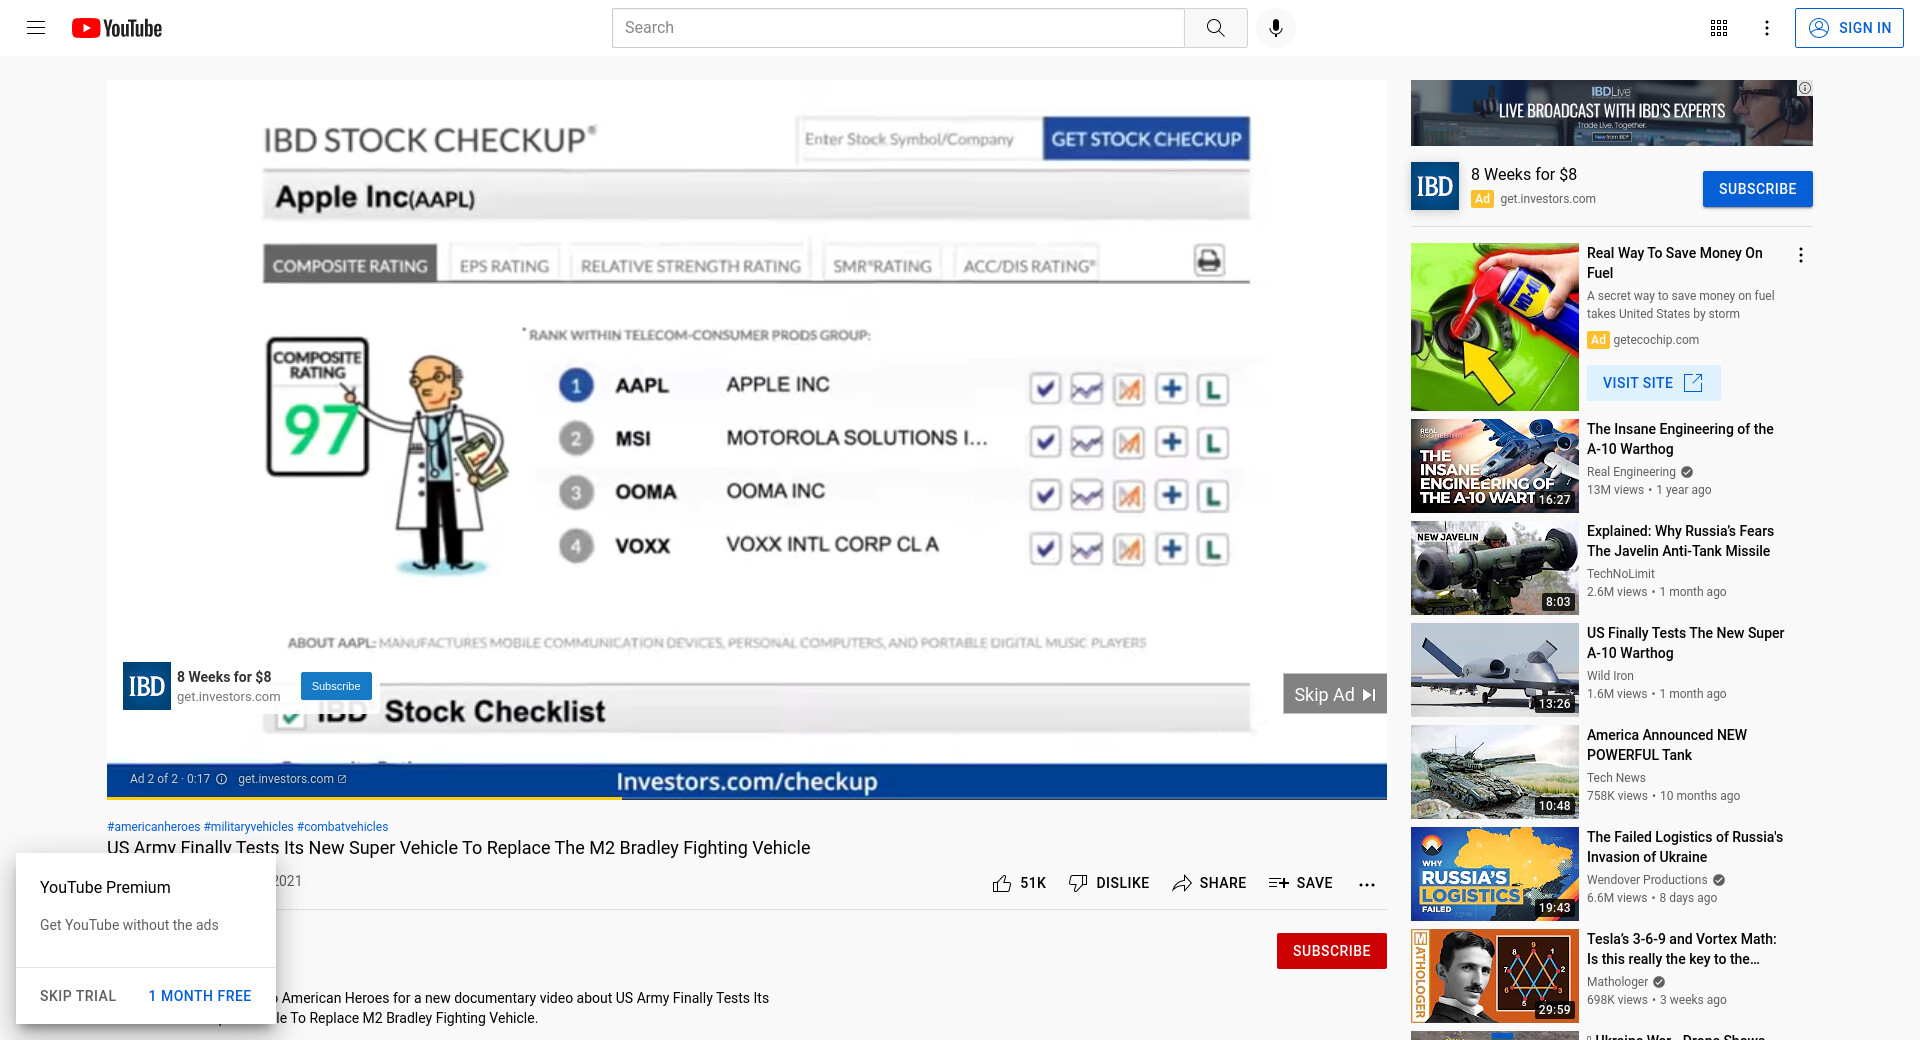Open the IBD Live banner ad
Viewport: 1920px width, 1040px height.
[x=1611, y=113]
